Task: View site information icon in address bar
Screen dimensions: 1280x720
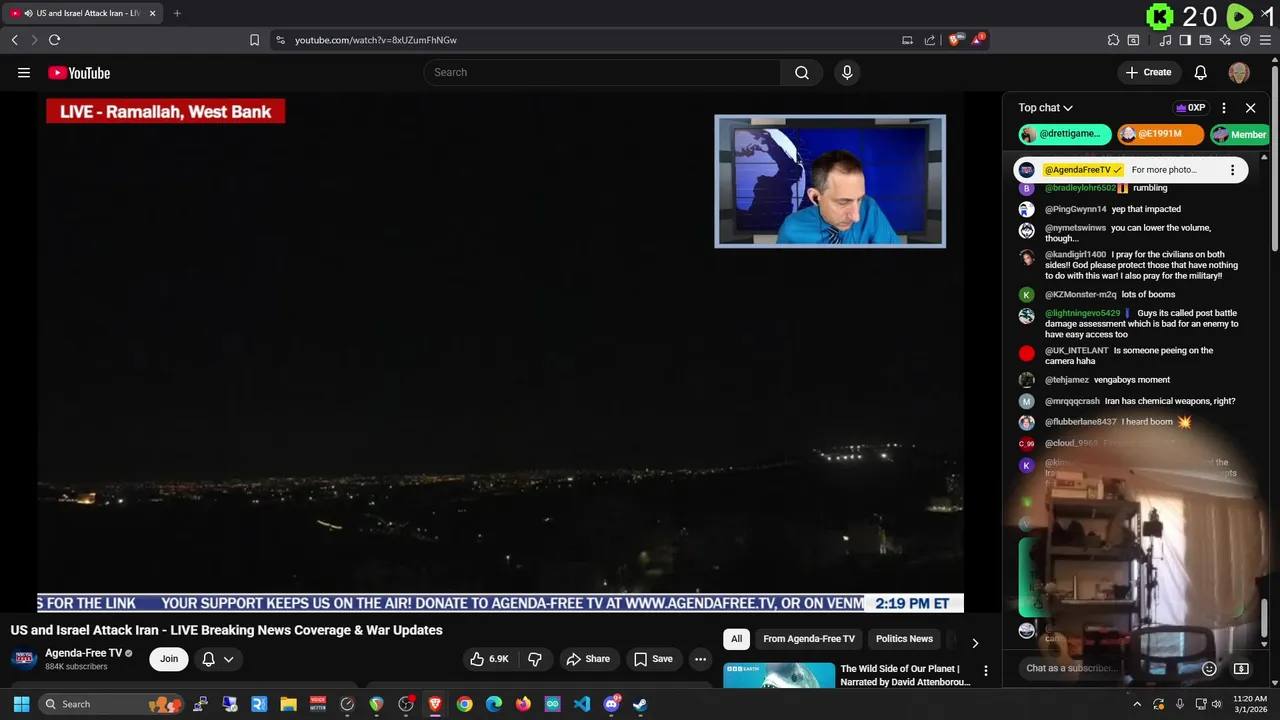Action: click(280, 40)
